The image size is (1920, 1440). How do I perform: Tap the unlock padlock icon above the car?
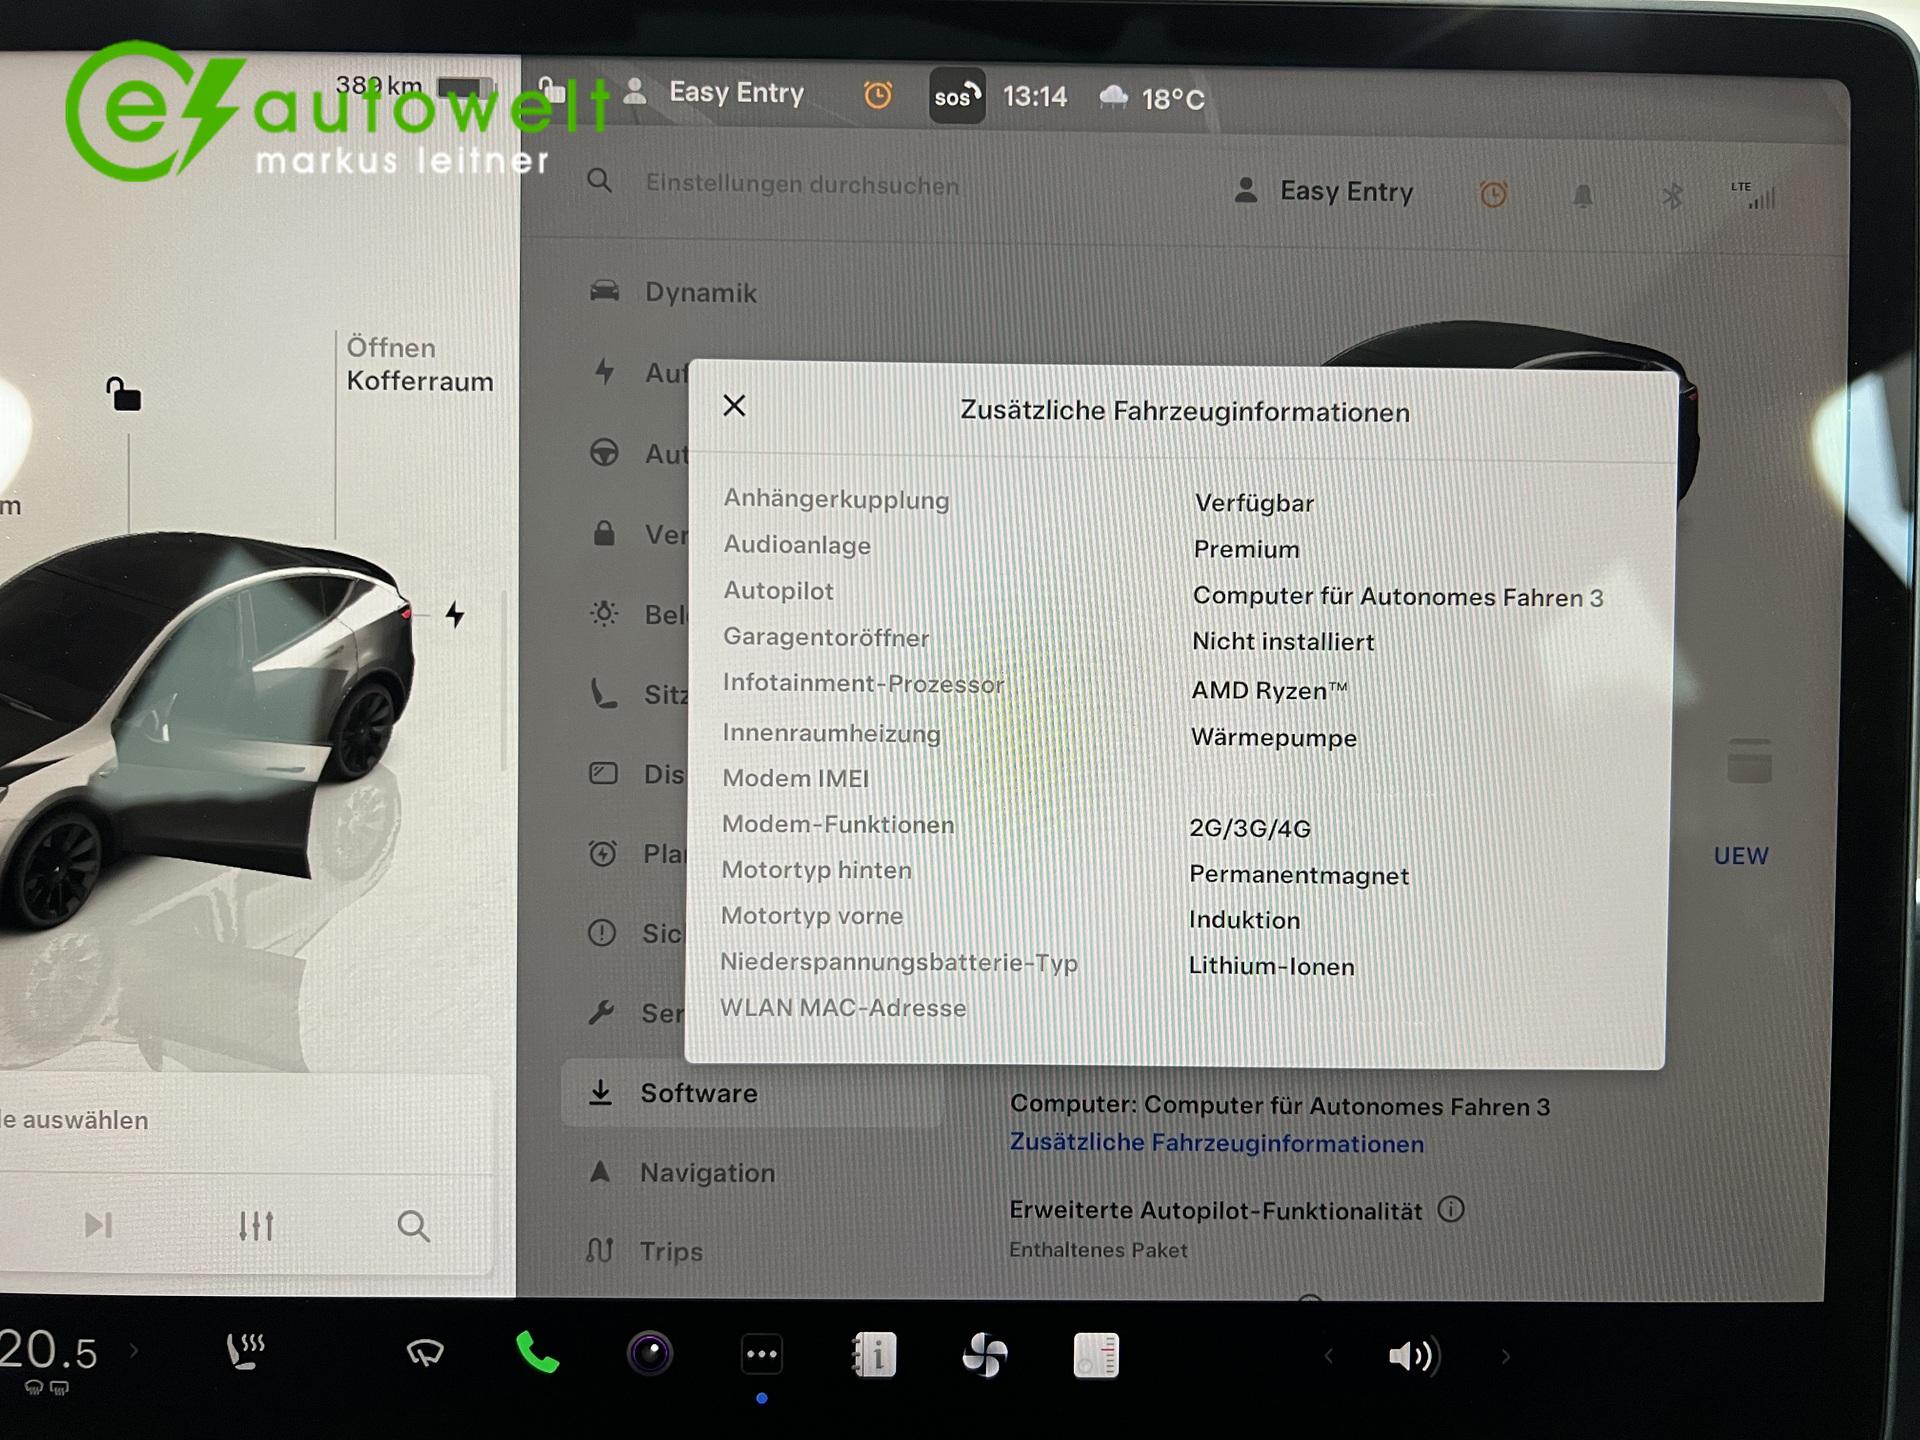124,394
